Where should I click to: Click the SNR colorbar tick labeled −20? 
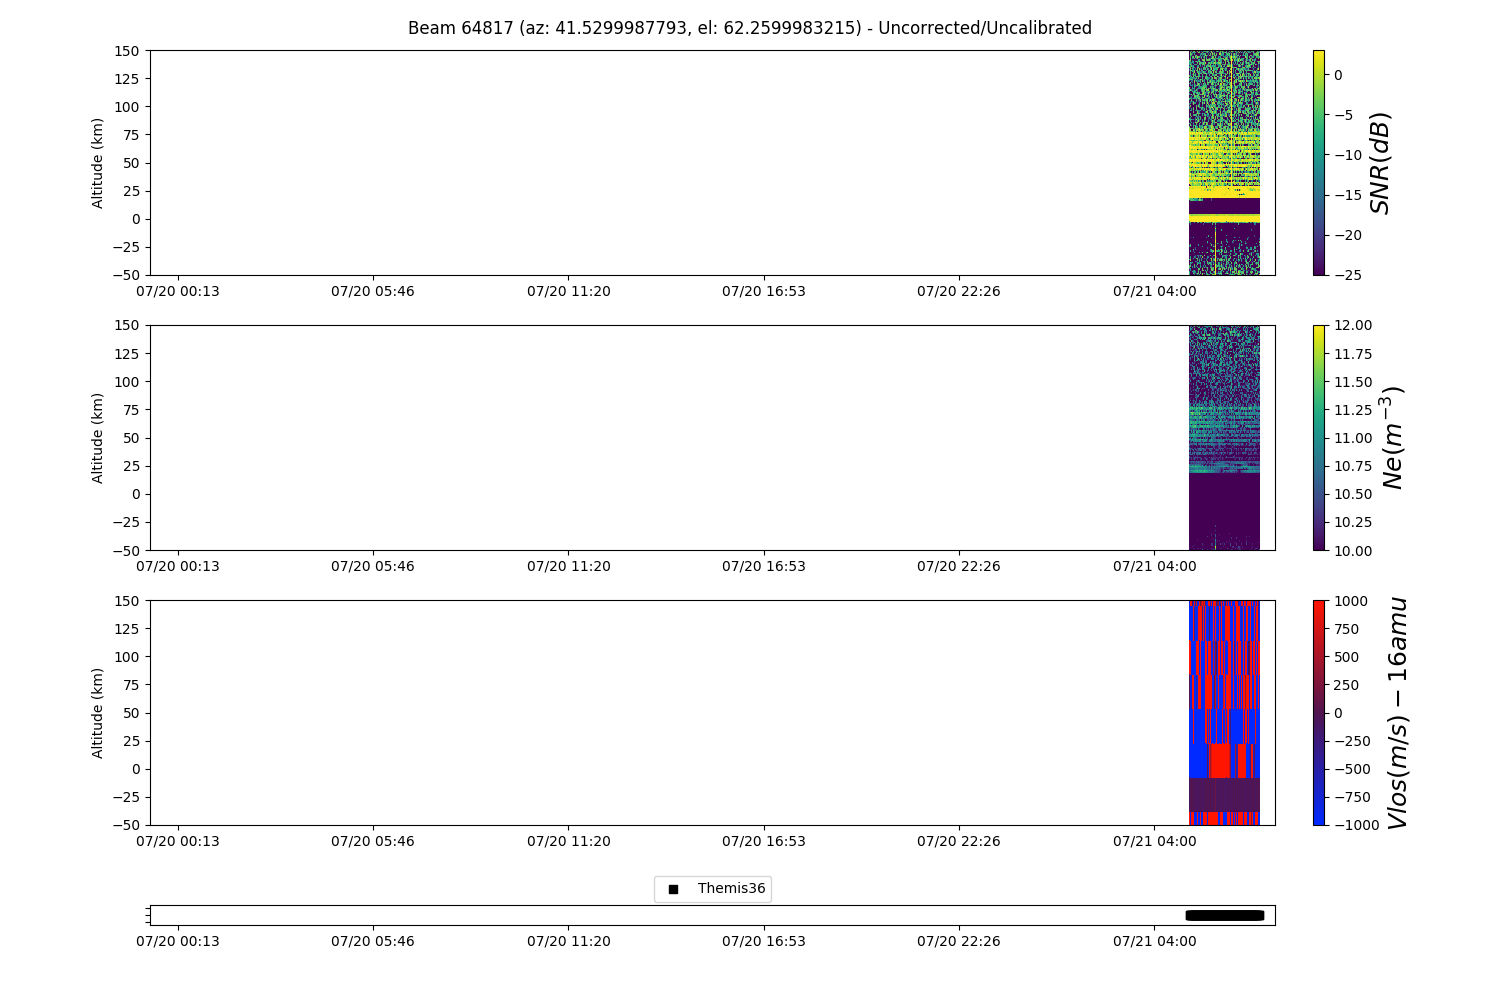click(1346, 235)
